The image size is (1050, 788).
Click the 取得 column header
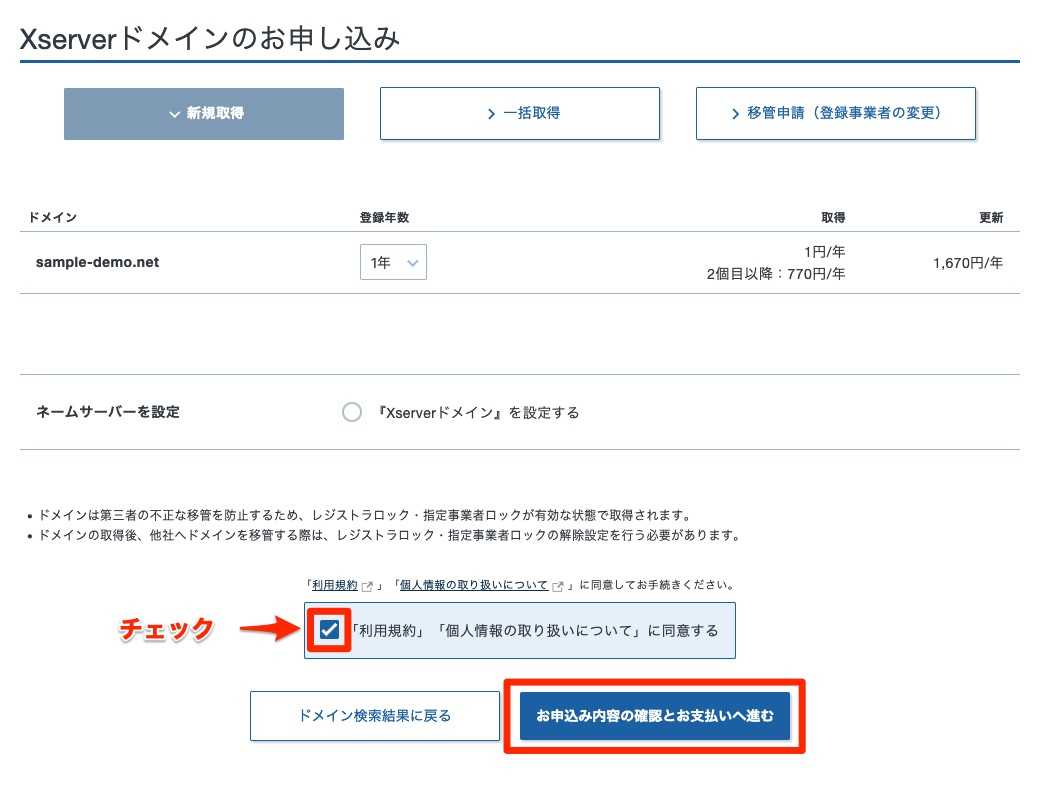tap(833, 218)
